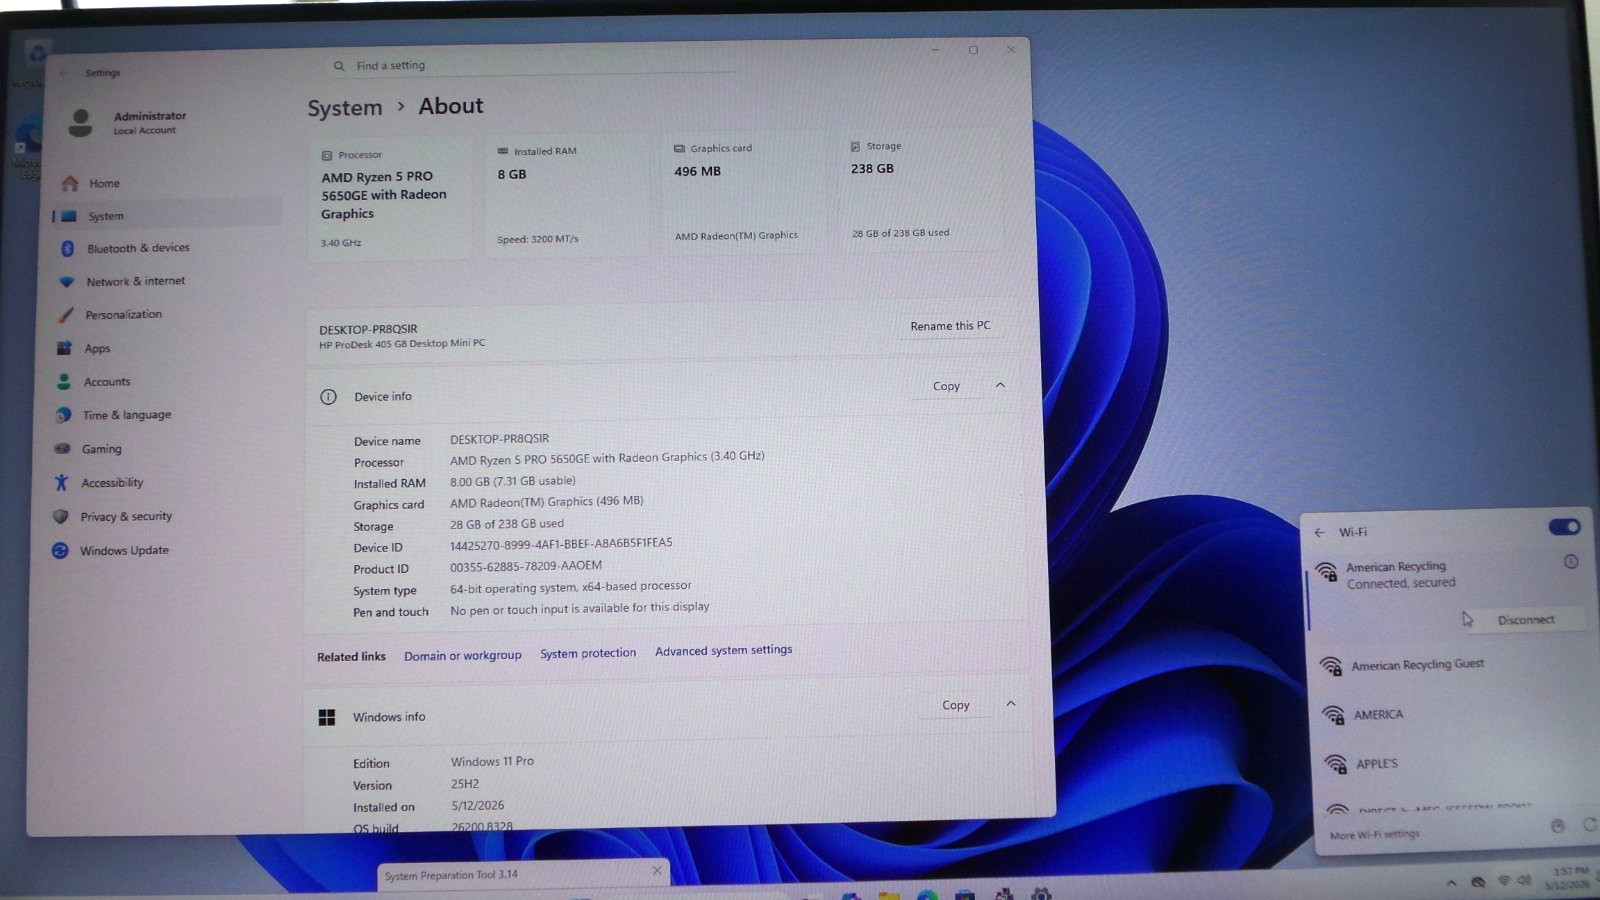Open Personalization settings
This screenshot has height=900, width=1600.
[165, 314]
